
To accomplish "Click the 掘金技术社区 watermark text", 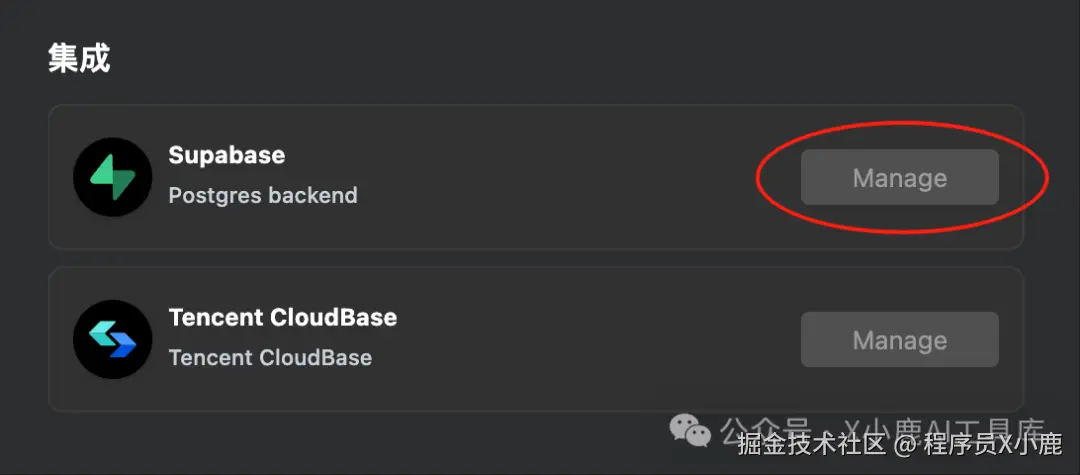I will pyautogui.click(x=812, y=444).
